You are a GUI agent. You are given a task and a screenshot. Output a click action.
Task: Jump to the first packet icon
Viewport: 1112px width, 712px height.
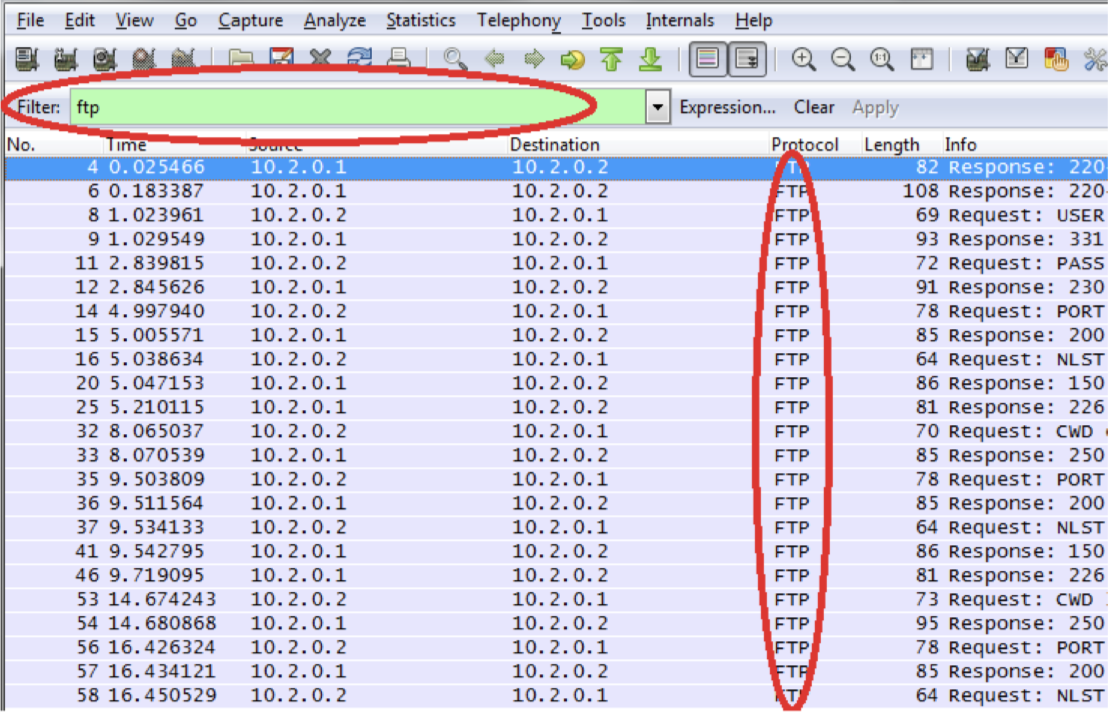[611, 60]
